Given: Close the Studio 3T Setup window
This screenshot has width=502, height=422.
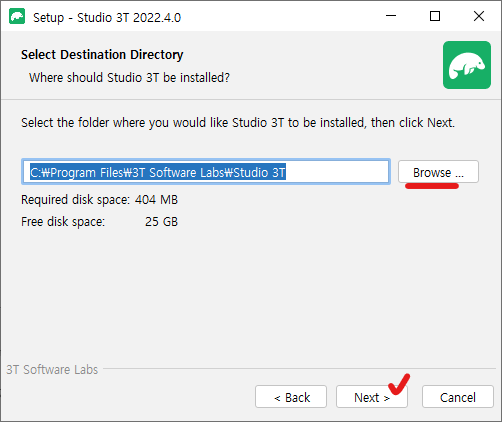Looking at the screenshot, I should click(479, 16).
